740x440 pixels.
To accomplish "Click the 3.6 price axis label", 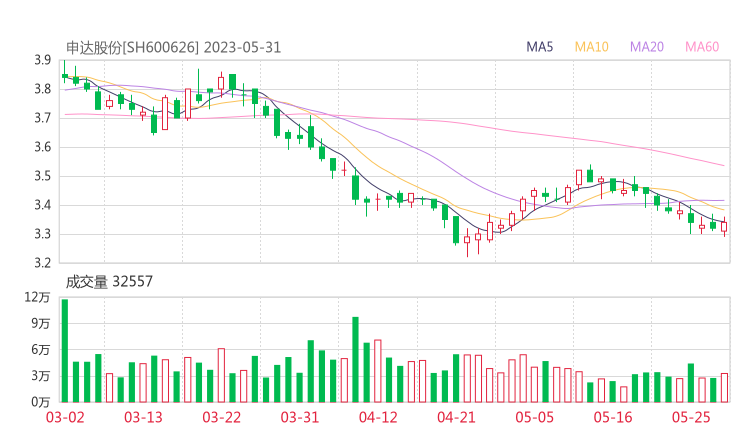I will pos(42,147).
